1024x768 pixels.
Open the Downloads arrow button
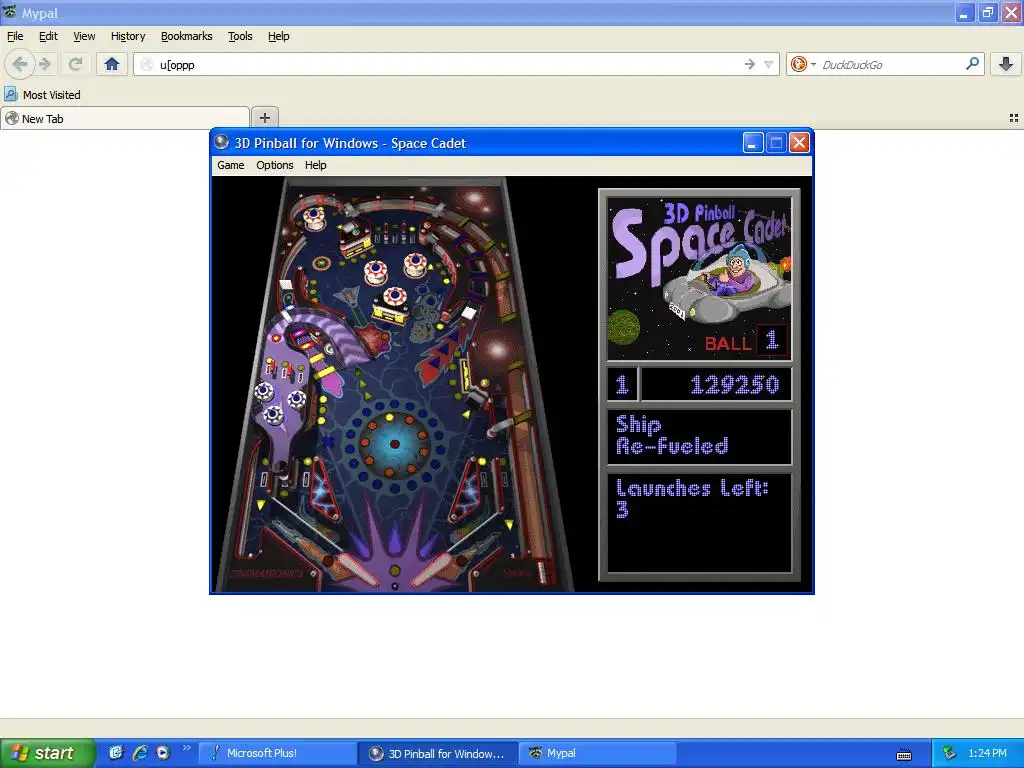(1006, 63)
